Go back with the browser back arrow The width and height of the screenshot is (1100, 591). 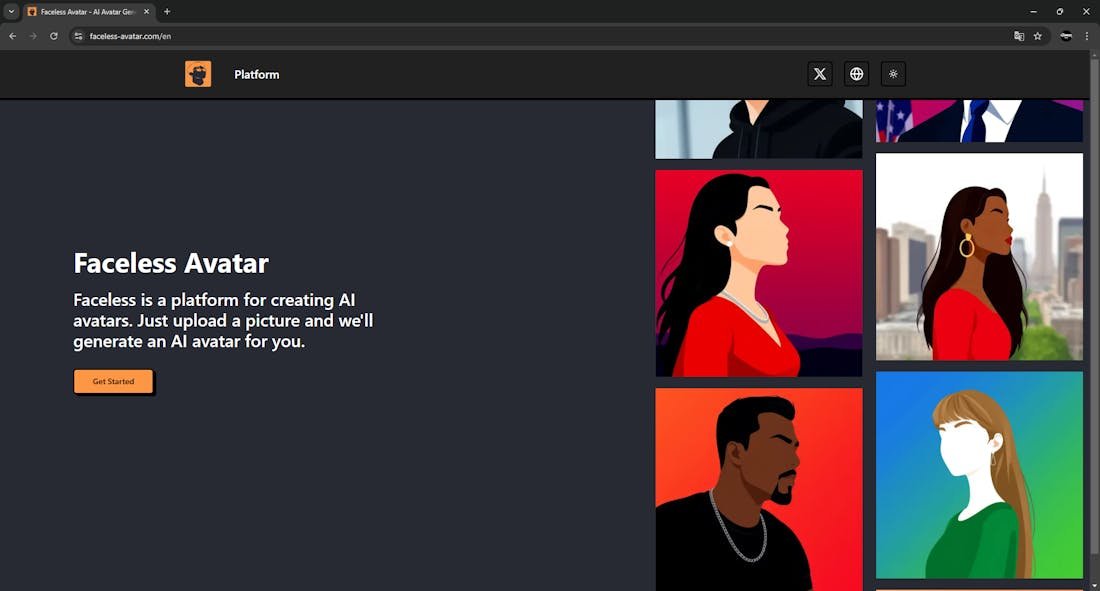(x=13, y=36)
